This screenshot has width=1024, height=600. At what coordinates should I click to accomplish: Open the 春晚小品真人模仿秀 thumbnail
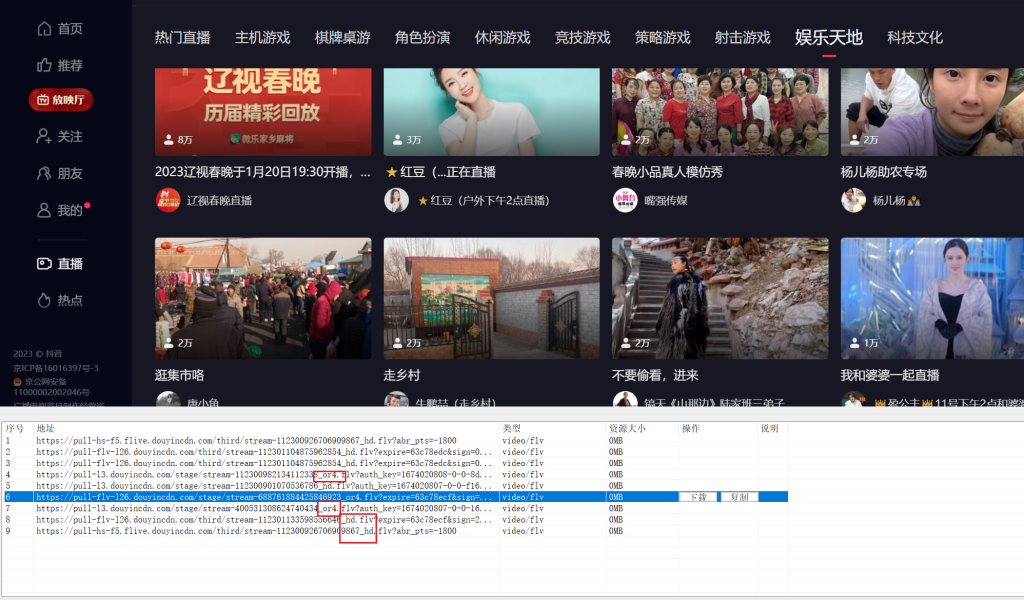tap(720, 112)
